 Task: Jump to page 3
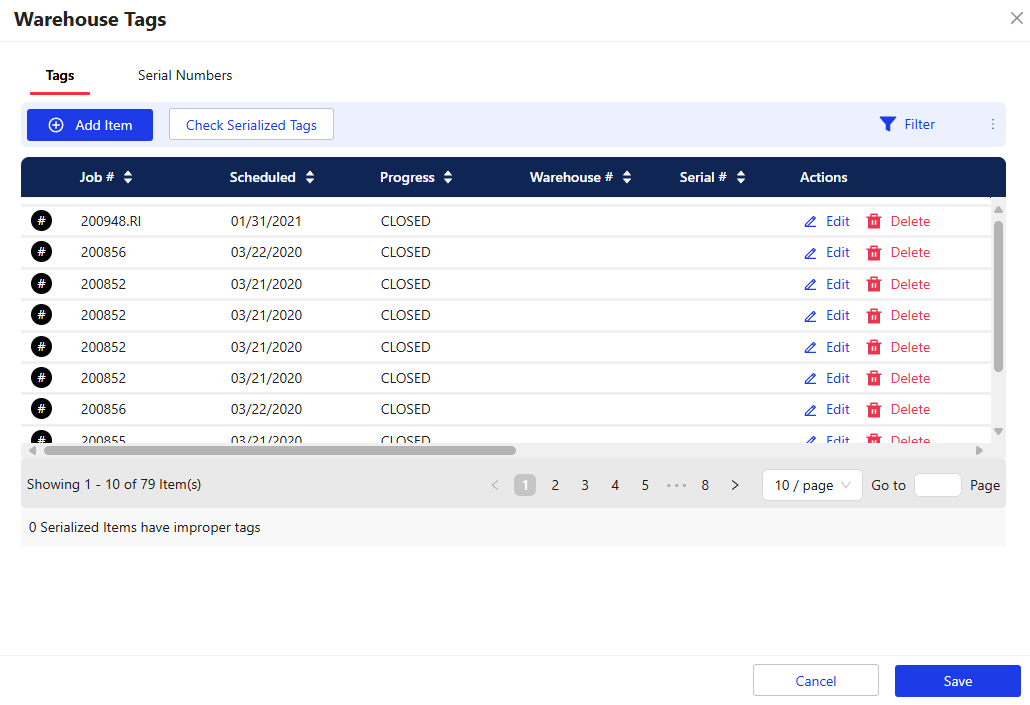(585, 485)
